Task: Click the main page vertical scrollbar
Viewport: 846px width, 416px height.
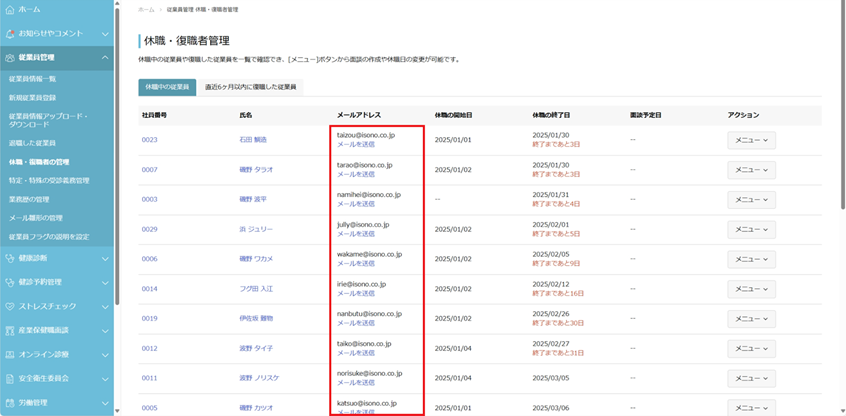Action: point(843,105)
